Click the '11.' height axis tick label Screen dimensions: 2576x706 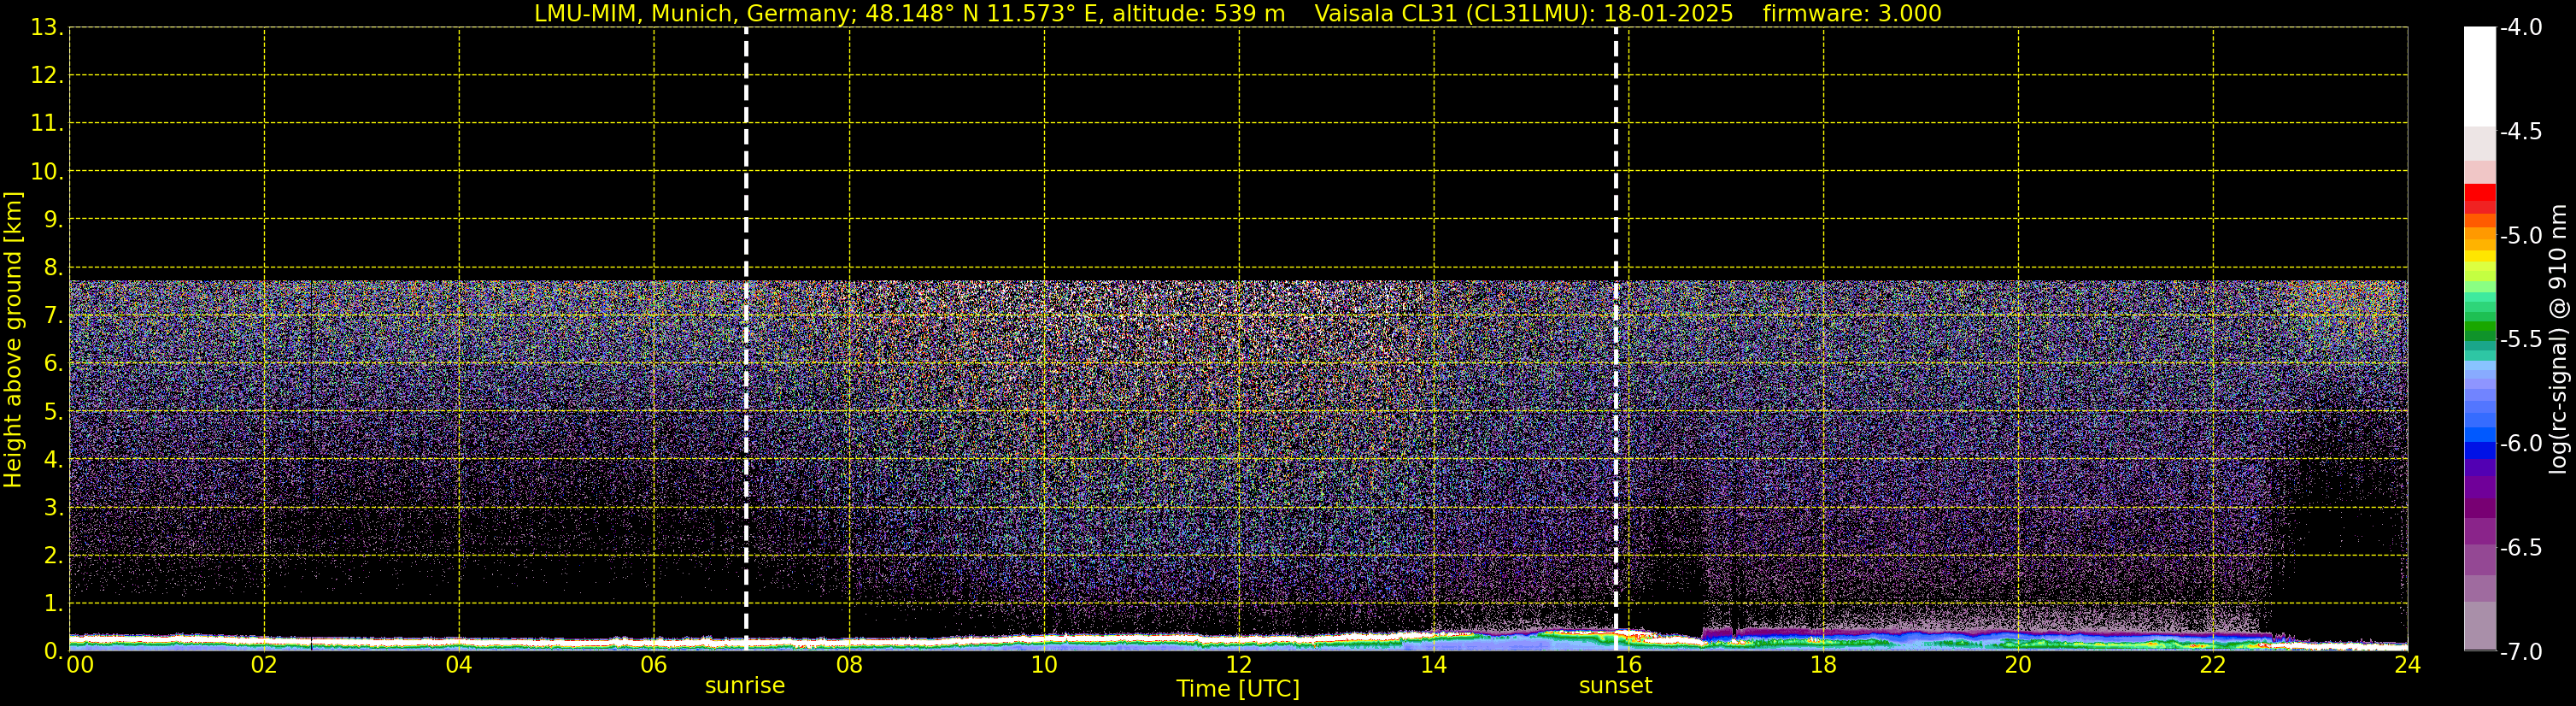click(x=46, y=124)
